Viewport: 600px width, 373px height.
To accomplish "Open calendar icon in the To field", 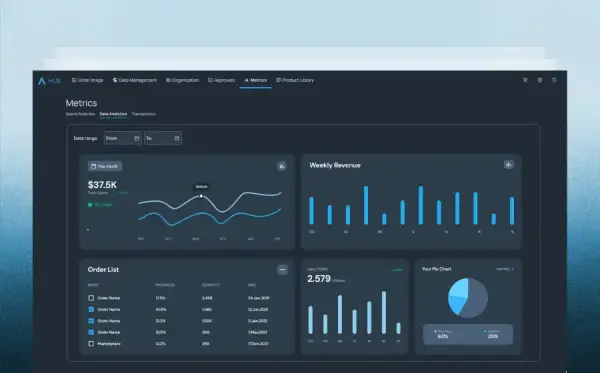I will coord(177,138).
